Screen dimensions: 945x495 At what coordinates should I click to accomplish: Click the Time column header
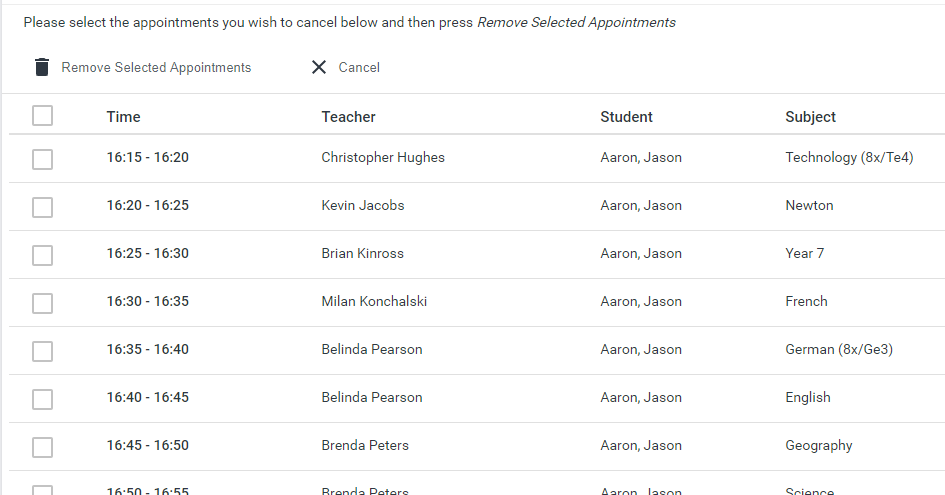123,117
